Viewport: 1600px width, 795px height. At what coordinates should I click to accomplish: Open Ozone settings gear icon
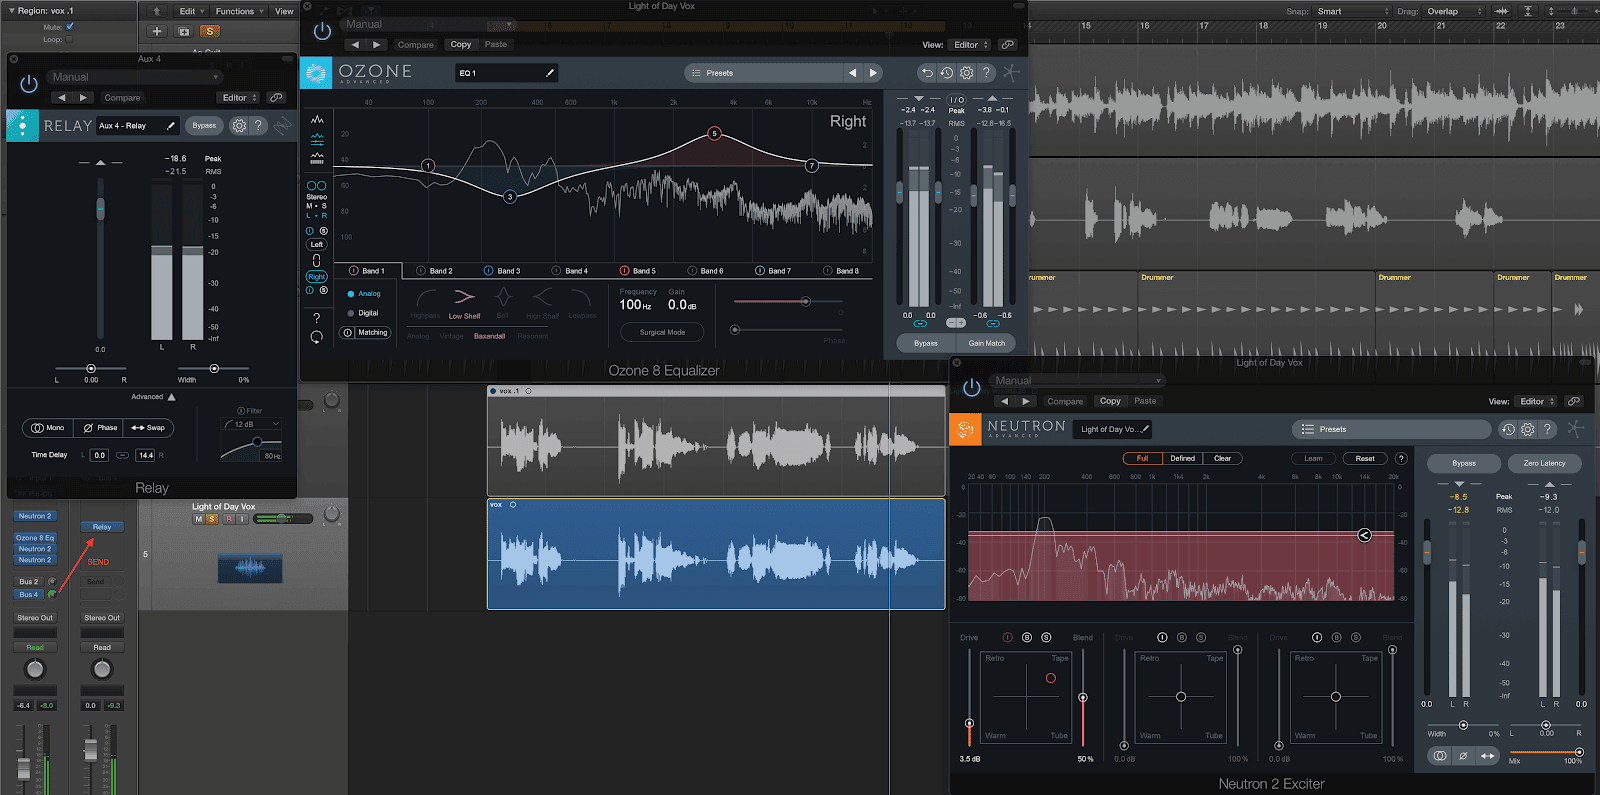point(966,73)
